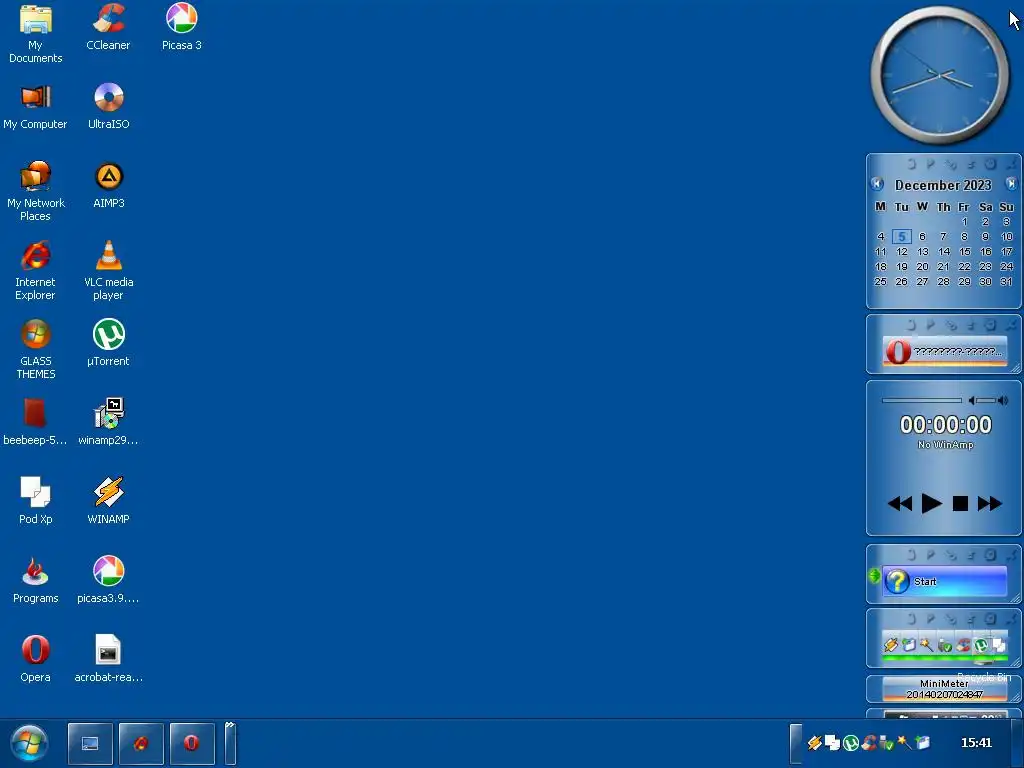Go to next month in calendar widget
Image resolution: width=1024 pixels, height=768 pixels.
coord(1011,184)
